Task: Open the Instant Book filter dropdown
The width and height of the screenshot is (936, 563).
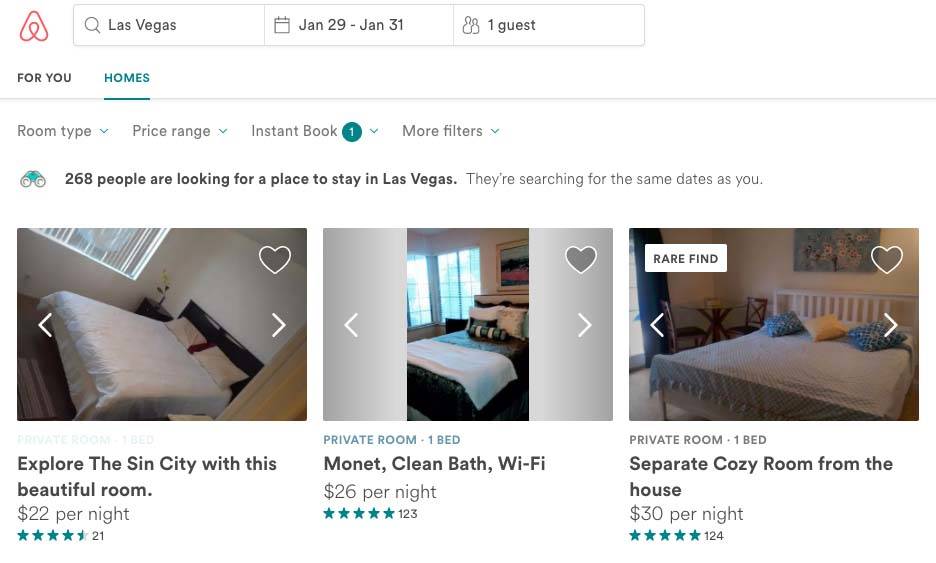Action: [x=314, y=131]
